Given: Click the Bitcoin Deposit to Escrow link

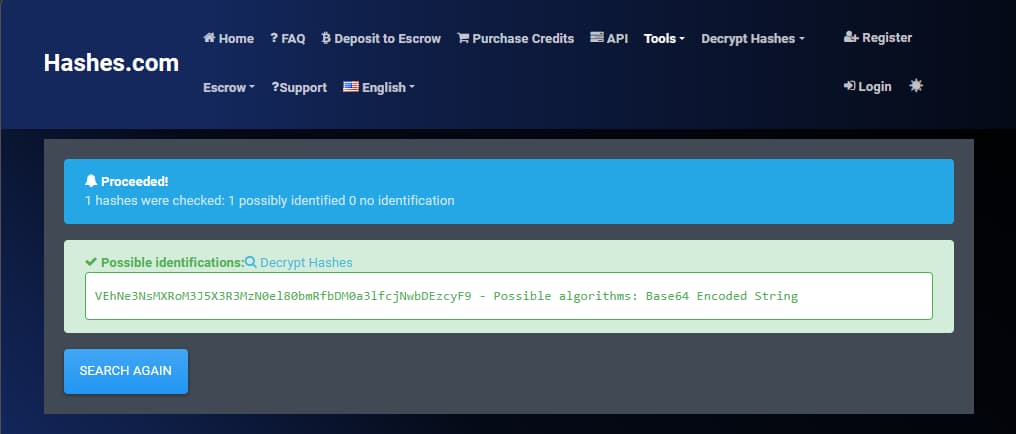Looking at the screenshot, I should pyautogui.click(x=381, y=38).
